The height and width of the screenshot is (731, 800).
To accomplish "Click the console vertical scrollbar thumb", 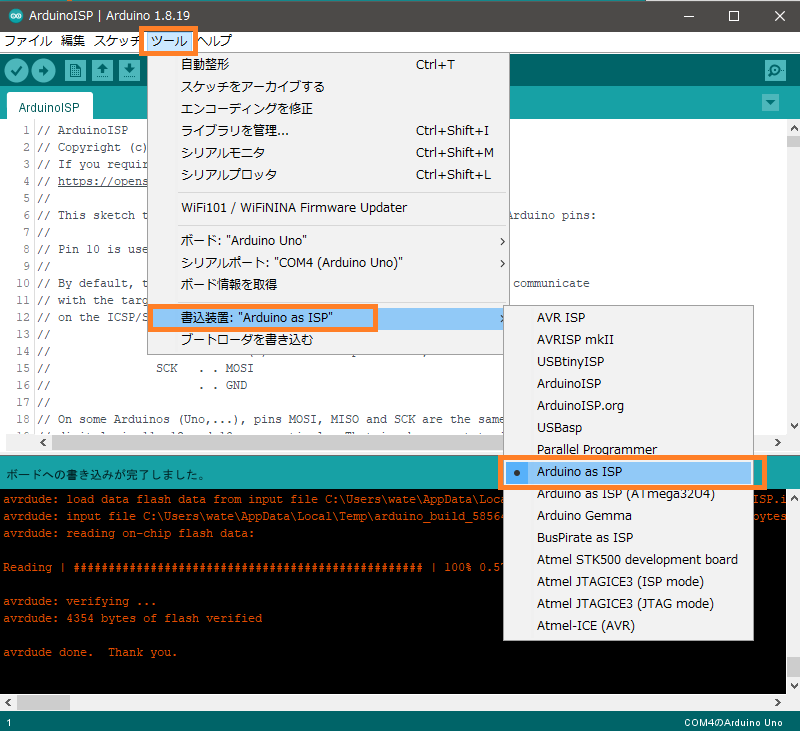I will pyautogui.click(x=793, y=666).
